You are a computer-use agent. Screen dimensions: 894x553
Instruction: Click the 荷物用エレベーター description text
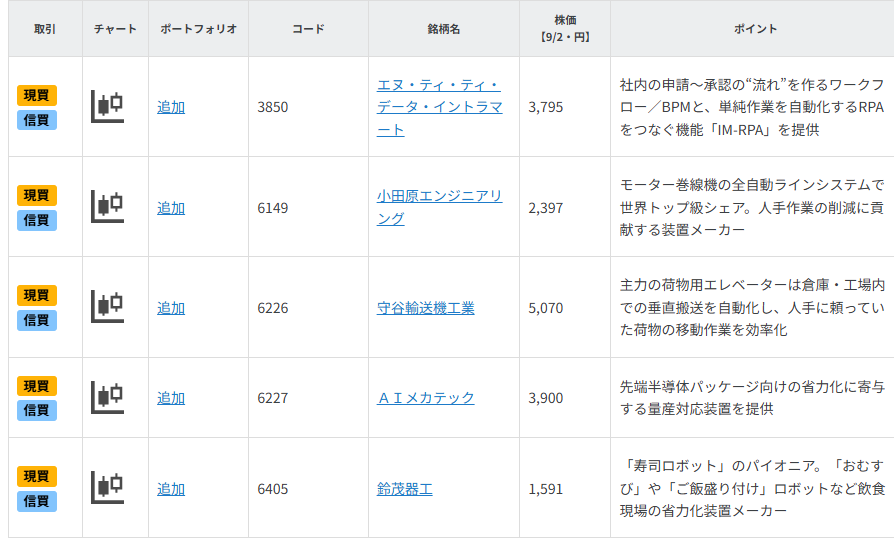click(x=751, y=307)
